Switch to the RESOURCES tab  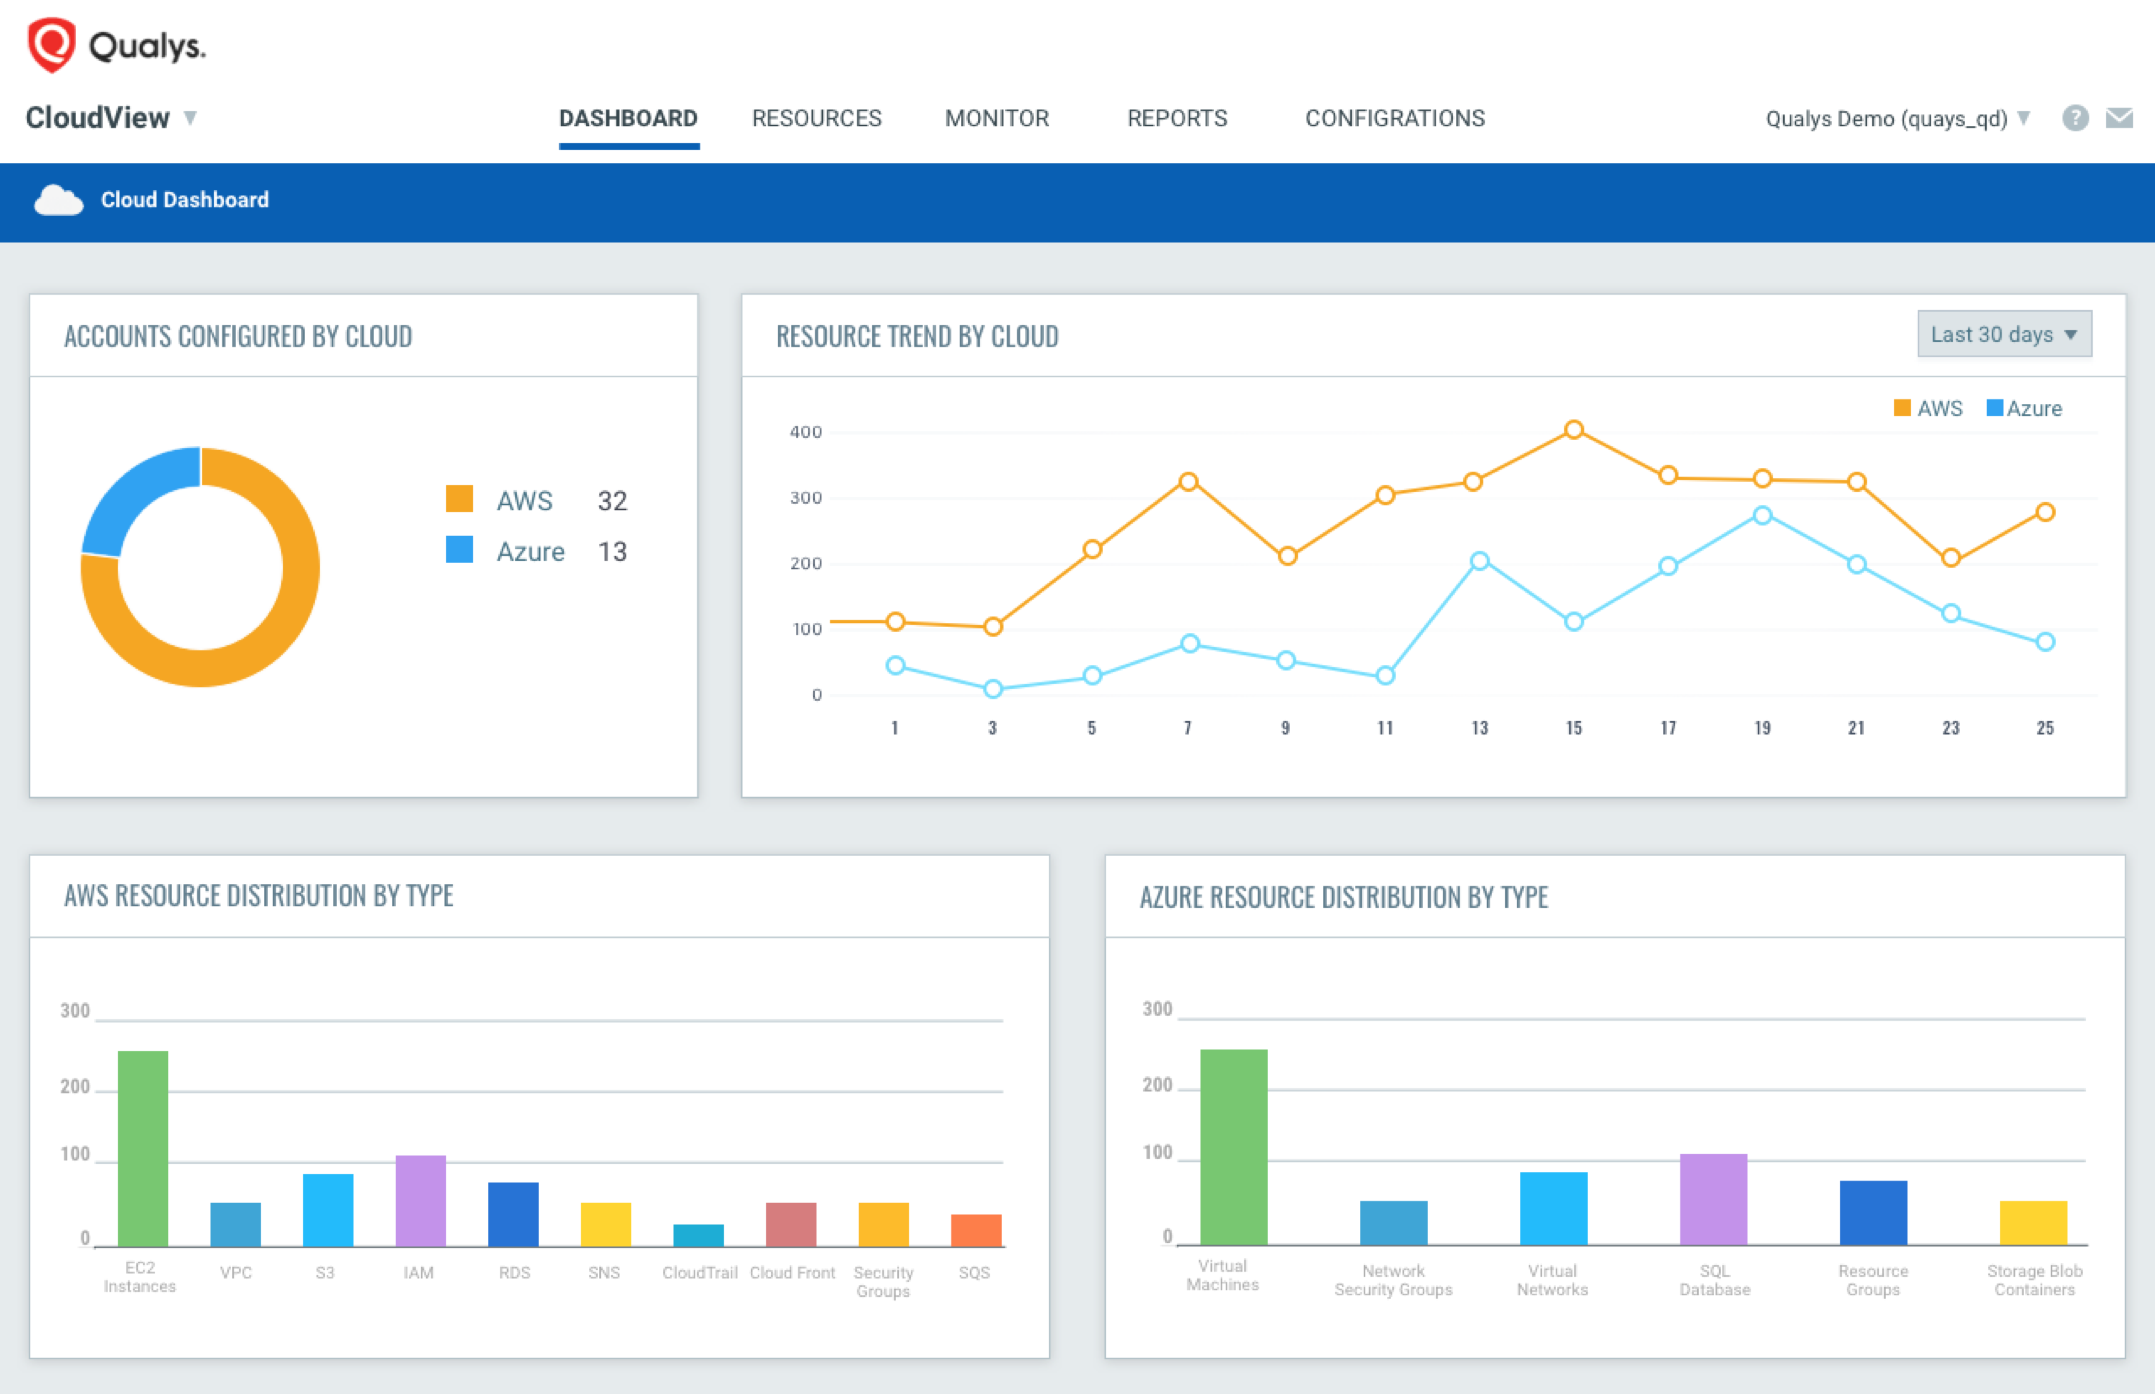(x=816, y=118)
